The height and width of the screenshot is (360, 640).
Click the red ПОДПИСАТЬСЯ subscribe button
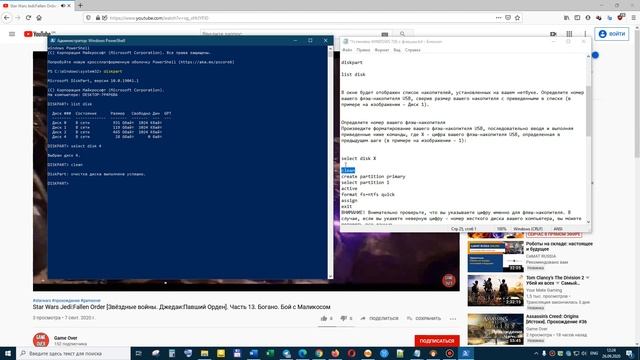tap(437, 340)
